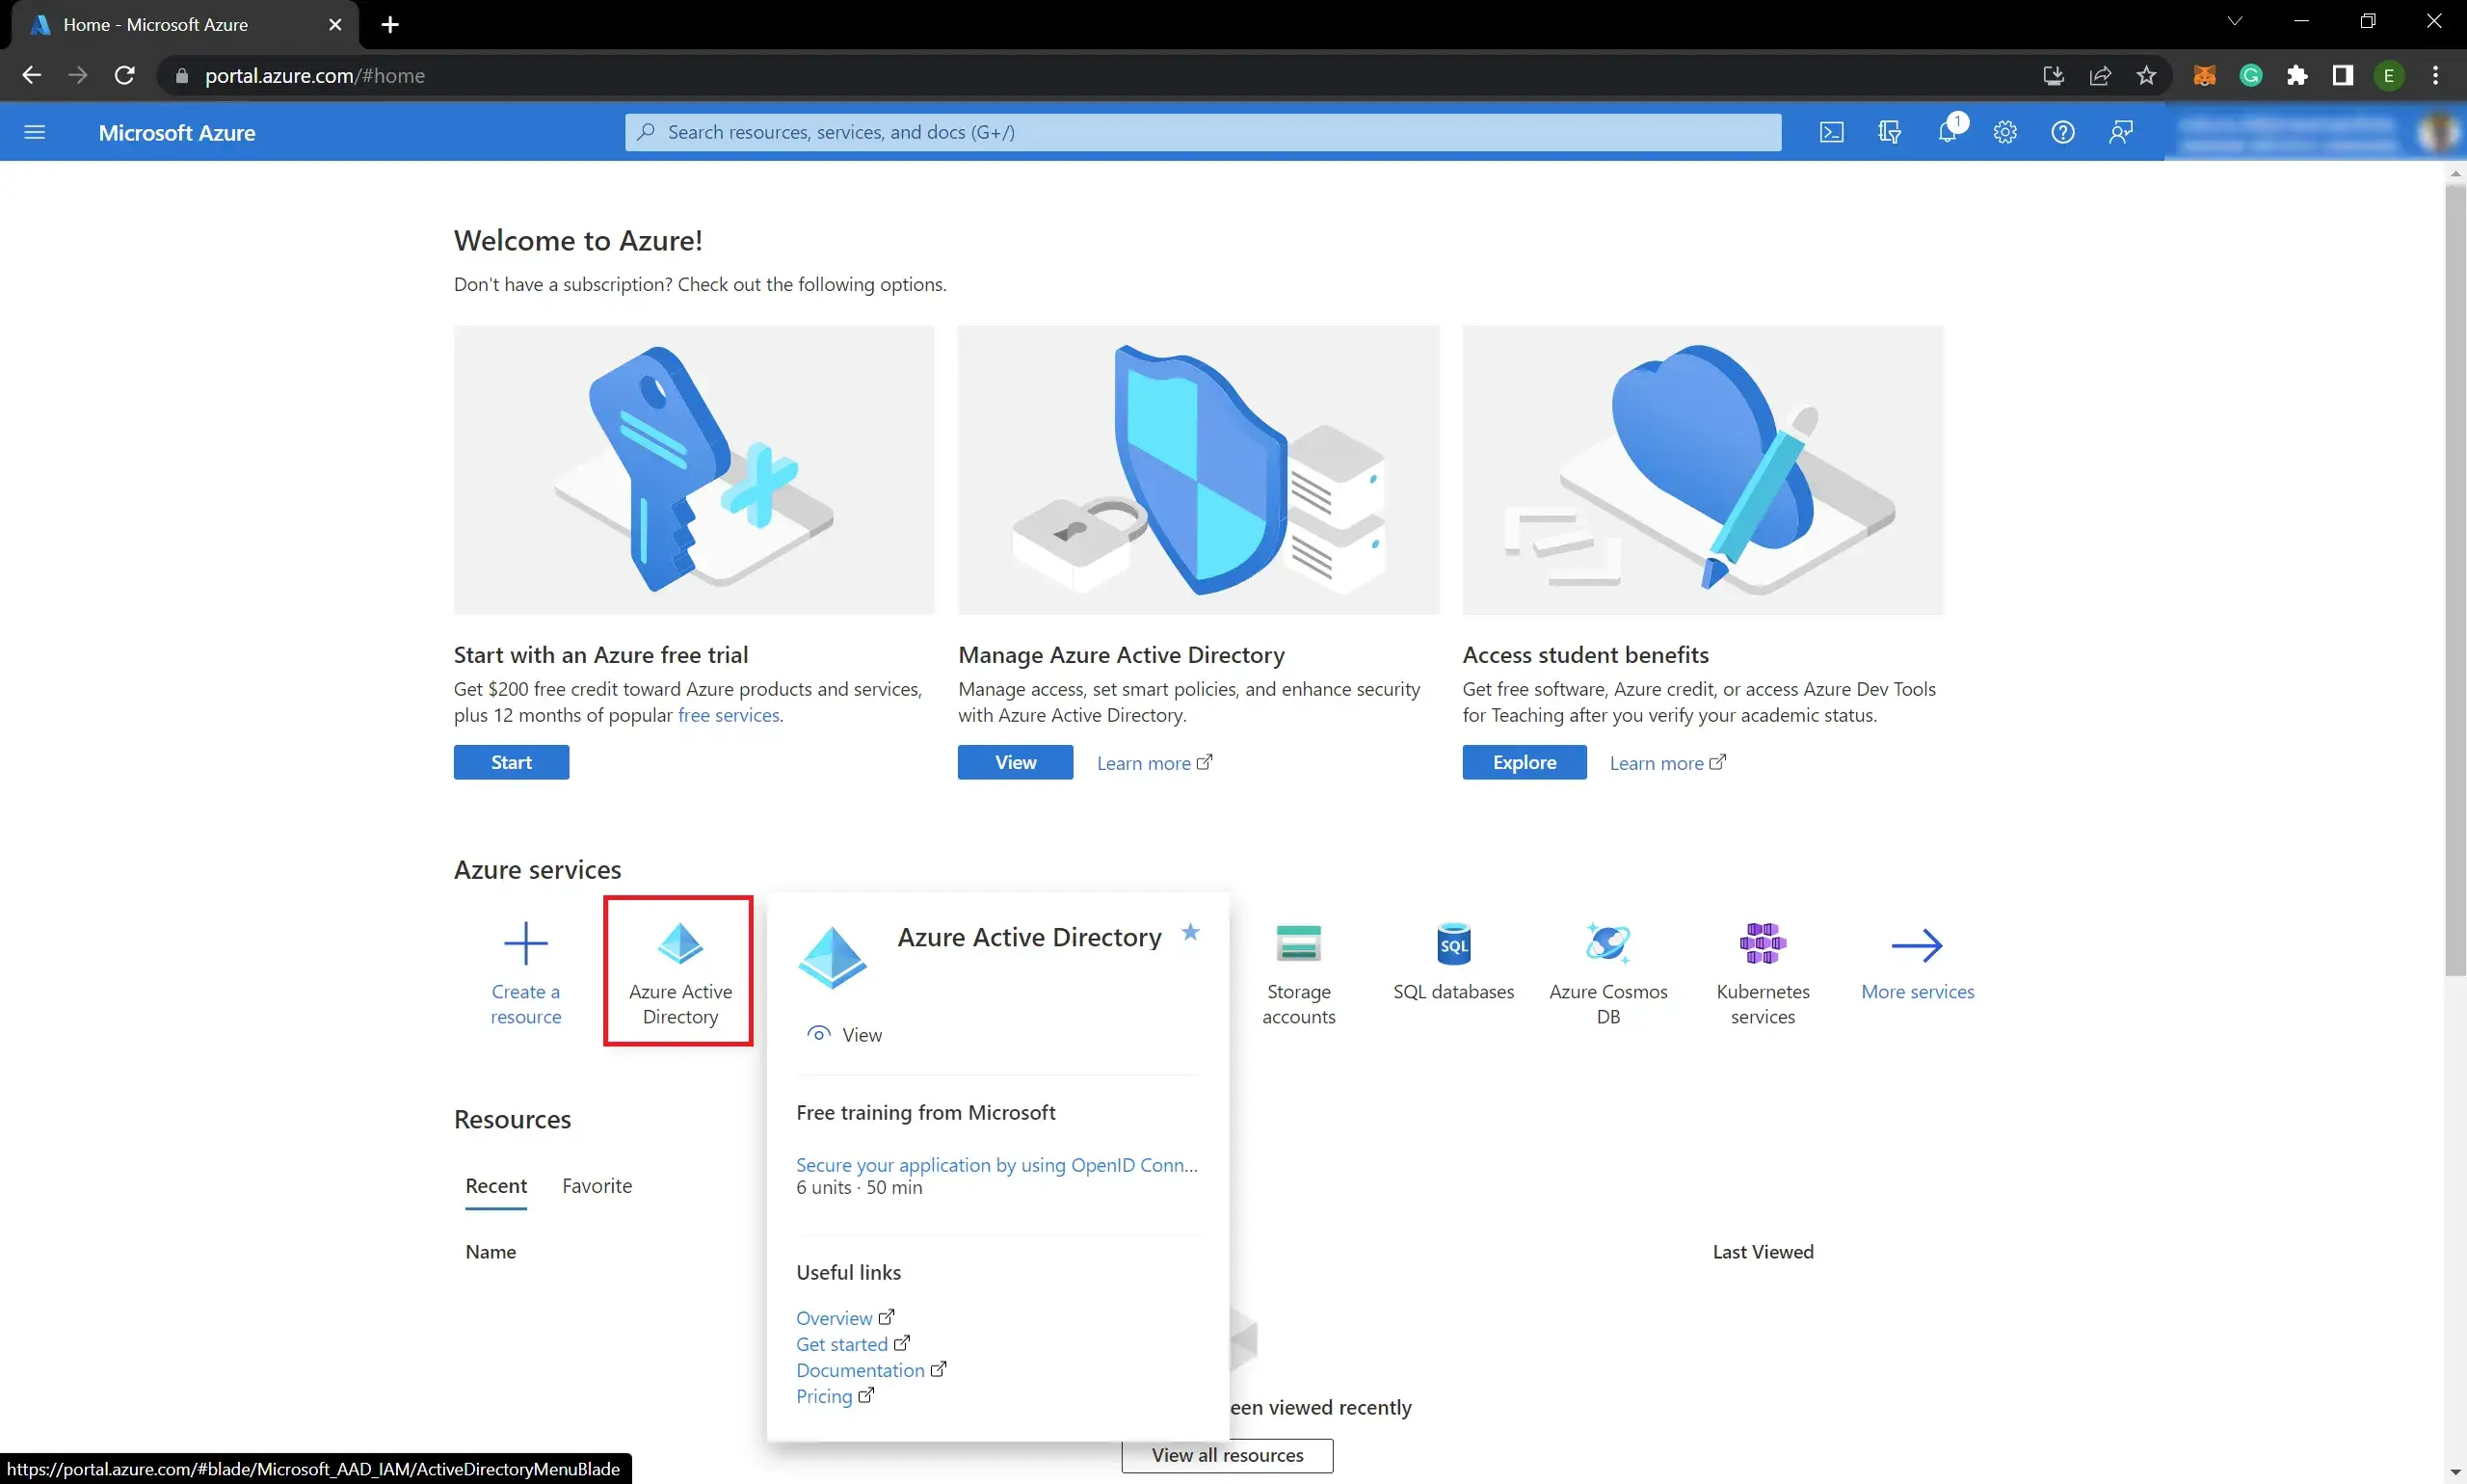Open the Overview useful link
This screenshot has height=1484, width=2467.
pos(845,1318)
